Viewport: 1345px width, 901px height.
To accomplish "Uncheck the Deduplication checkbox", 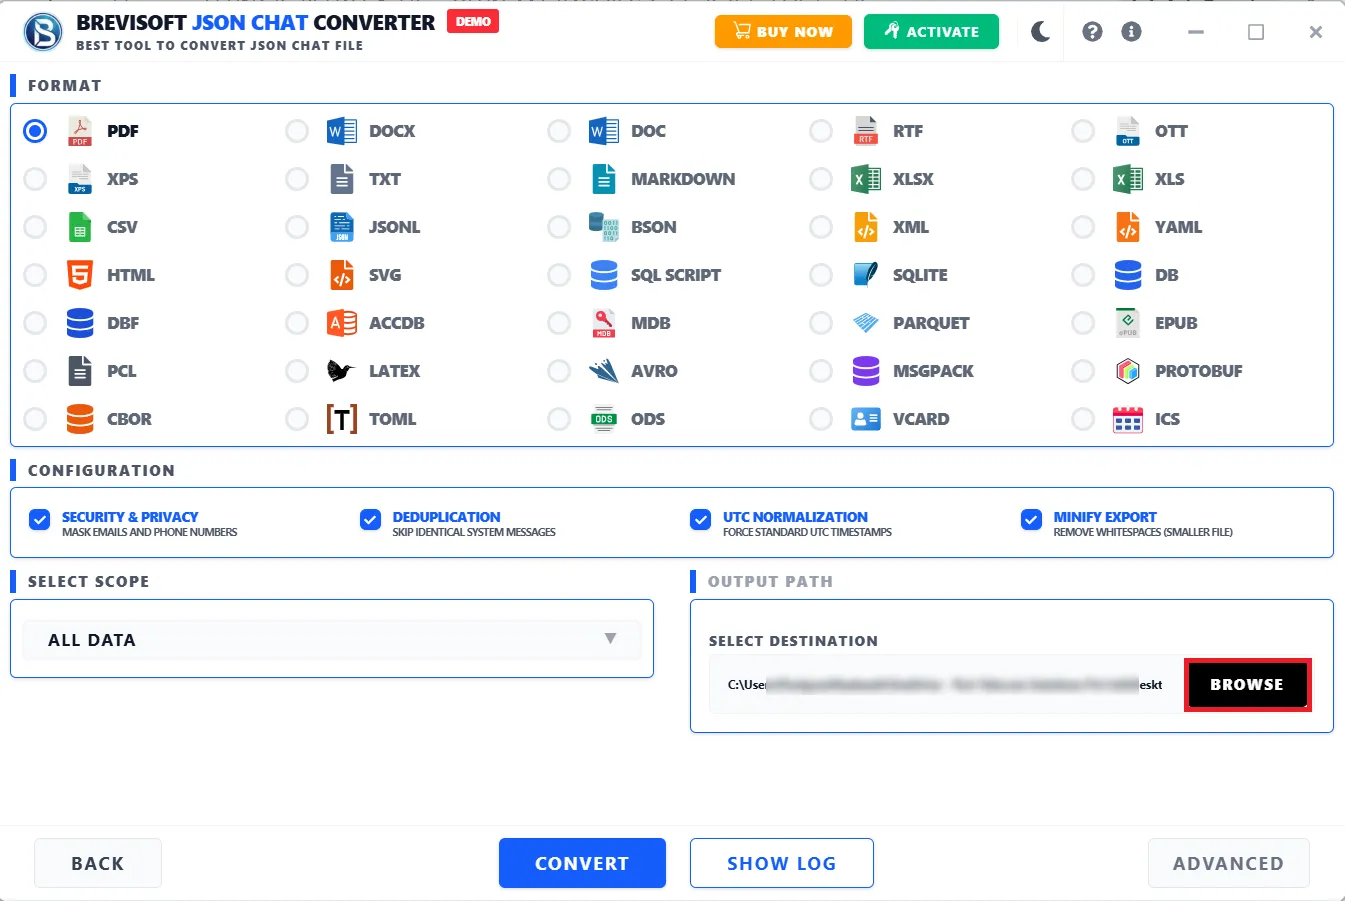I will point(371,520).
